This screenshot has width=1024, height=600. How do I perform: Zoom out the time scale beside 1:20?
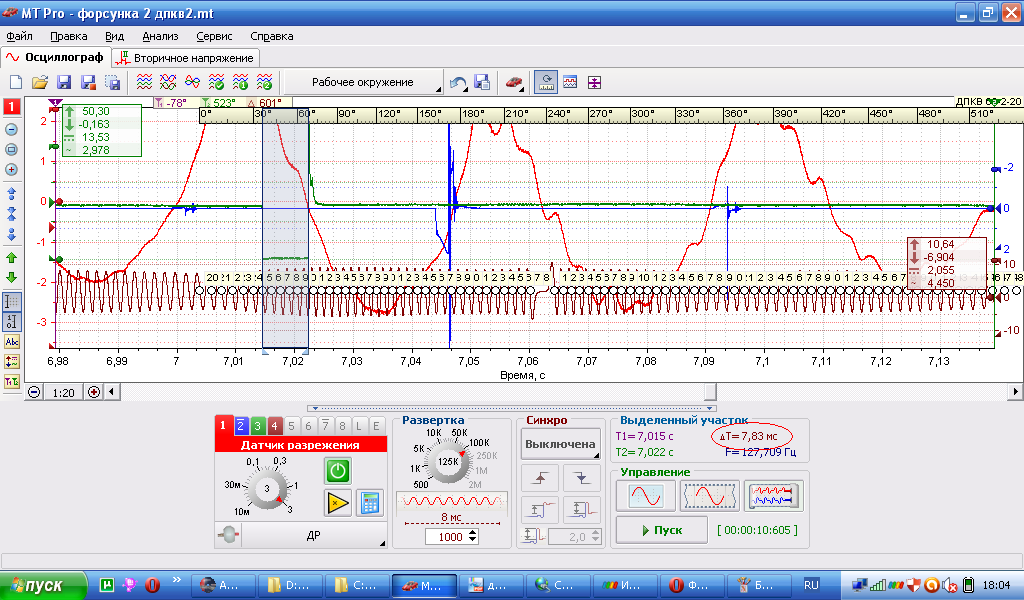(x=34, y=392)
